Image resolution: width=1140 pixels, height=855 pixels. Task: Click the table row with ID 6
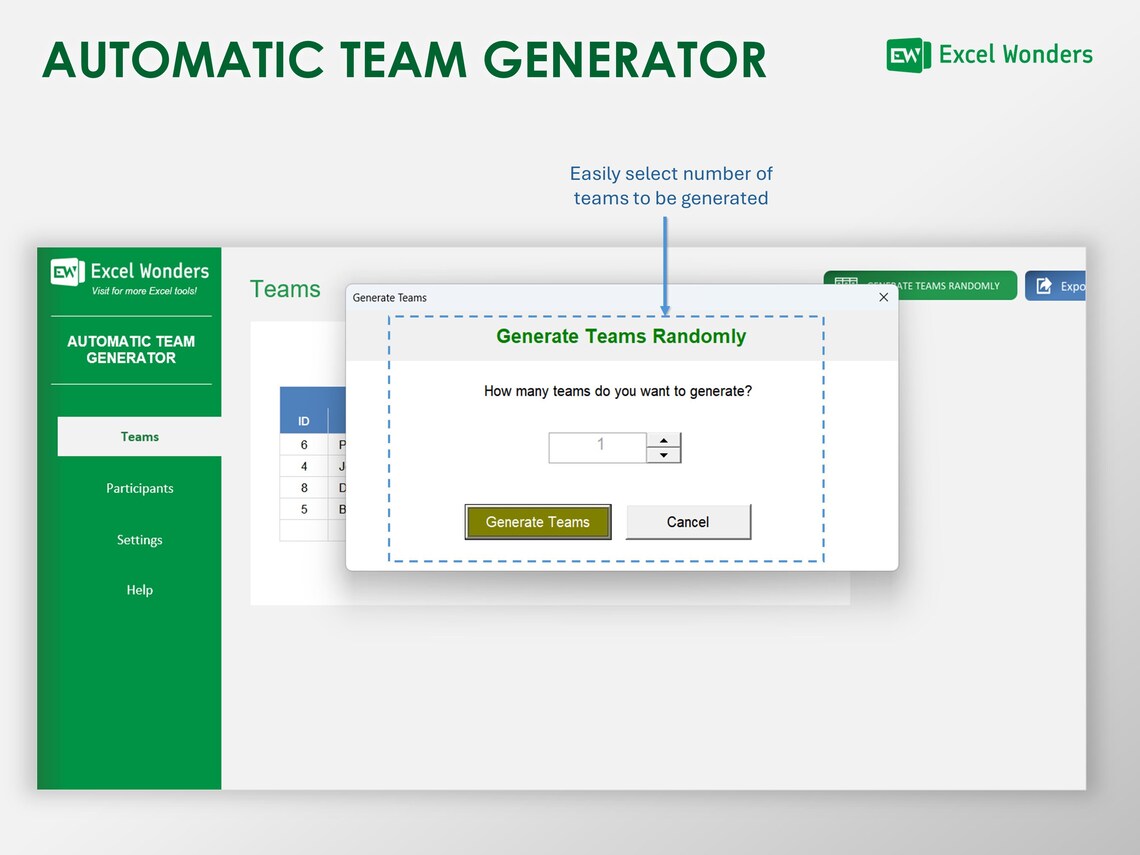[x=303, y=445]
